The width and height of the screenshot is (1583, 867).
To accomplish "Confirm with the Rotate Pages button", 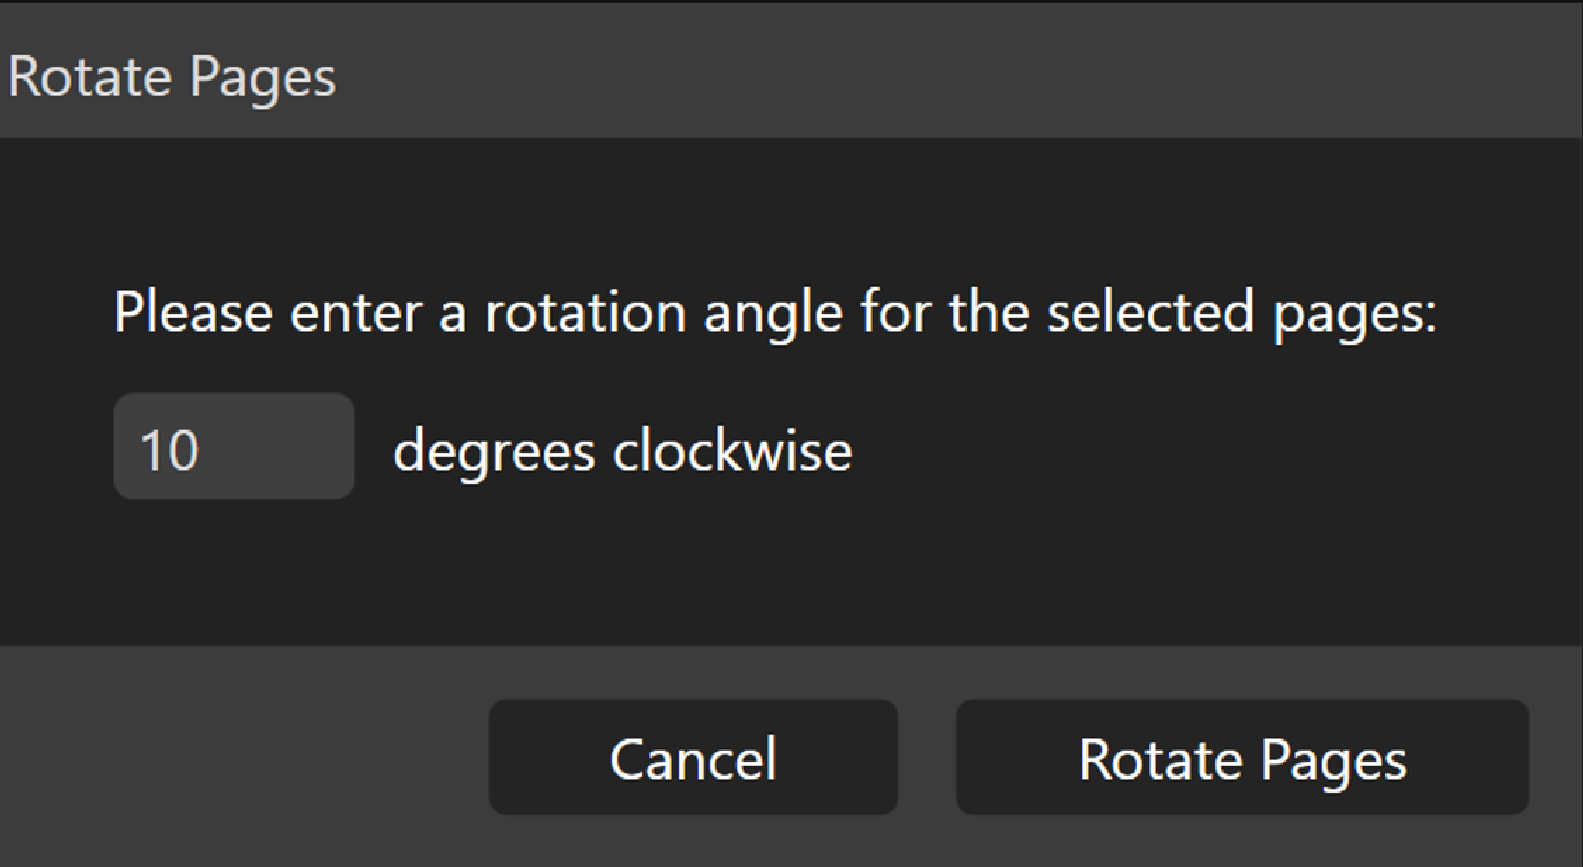I will (x=1241, y=757).
